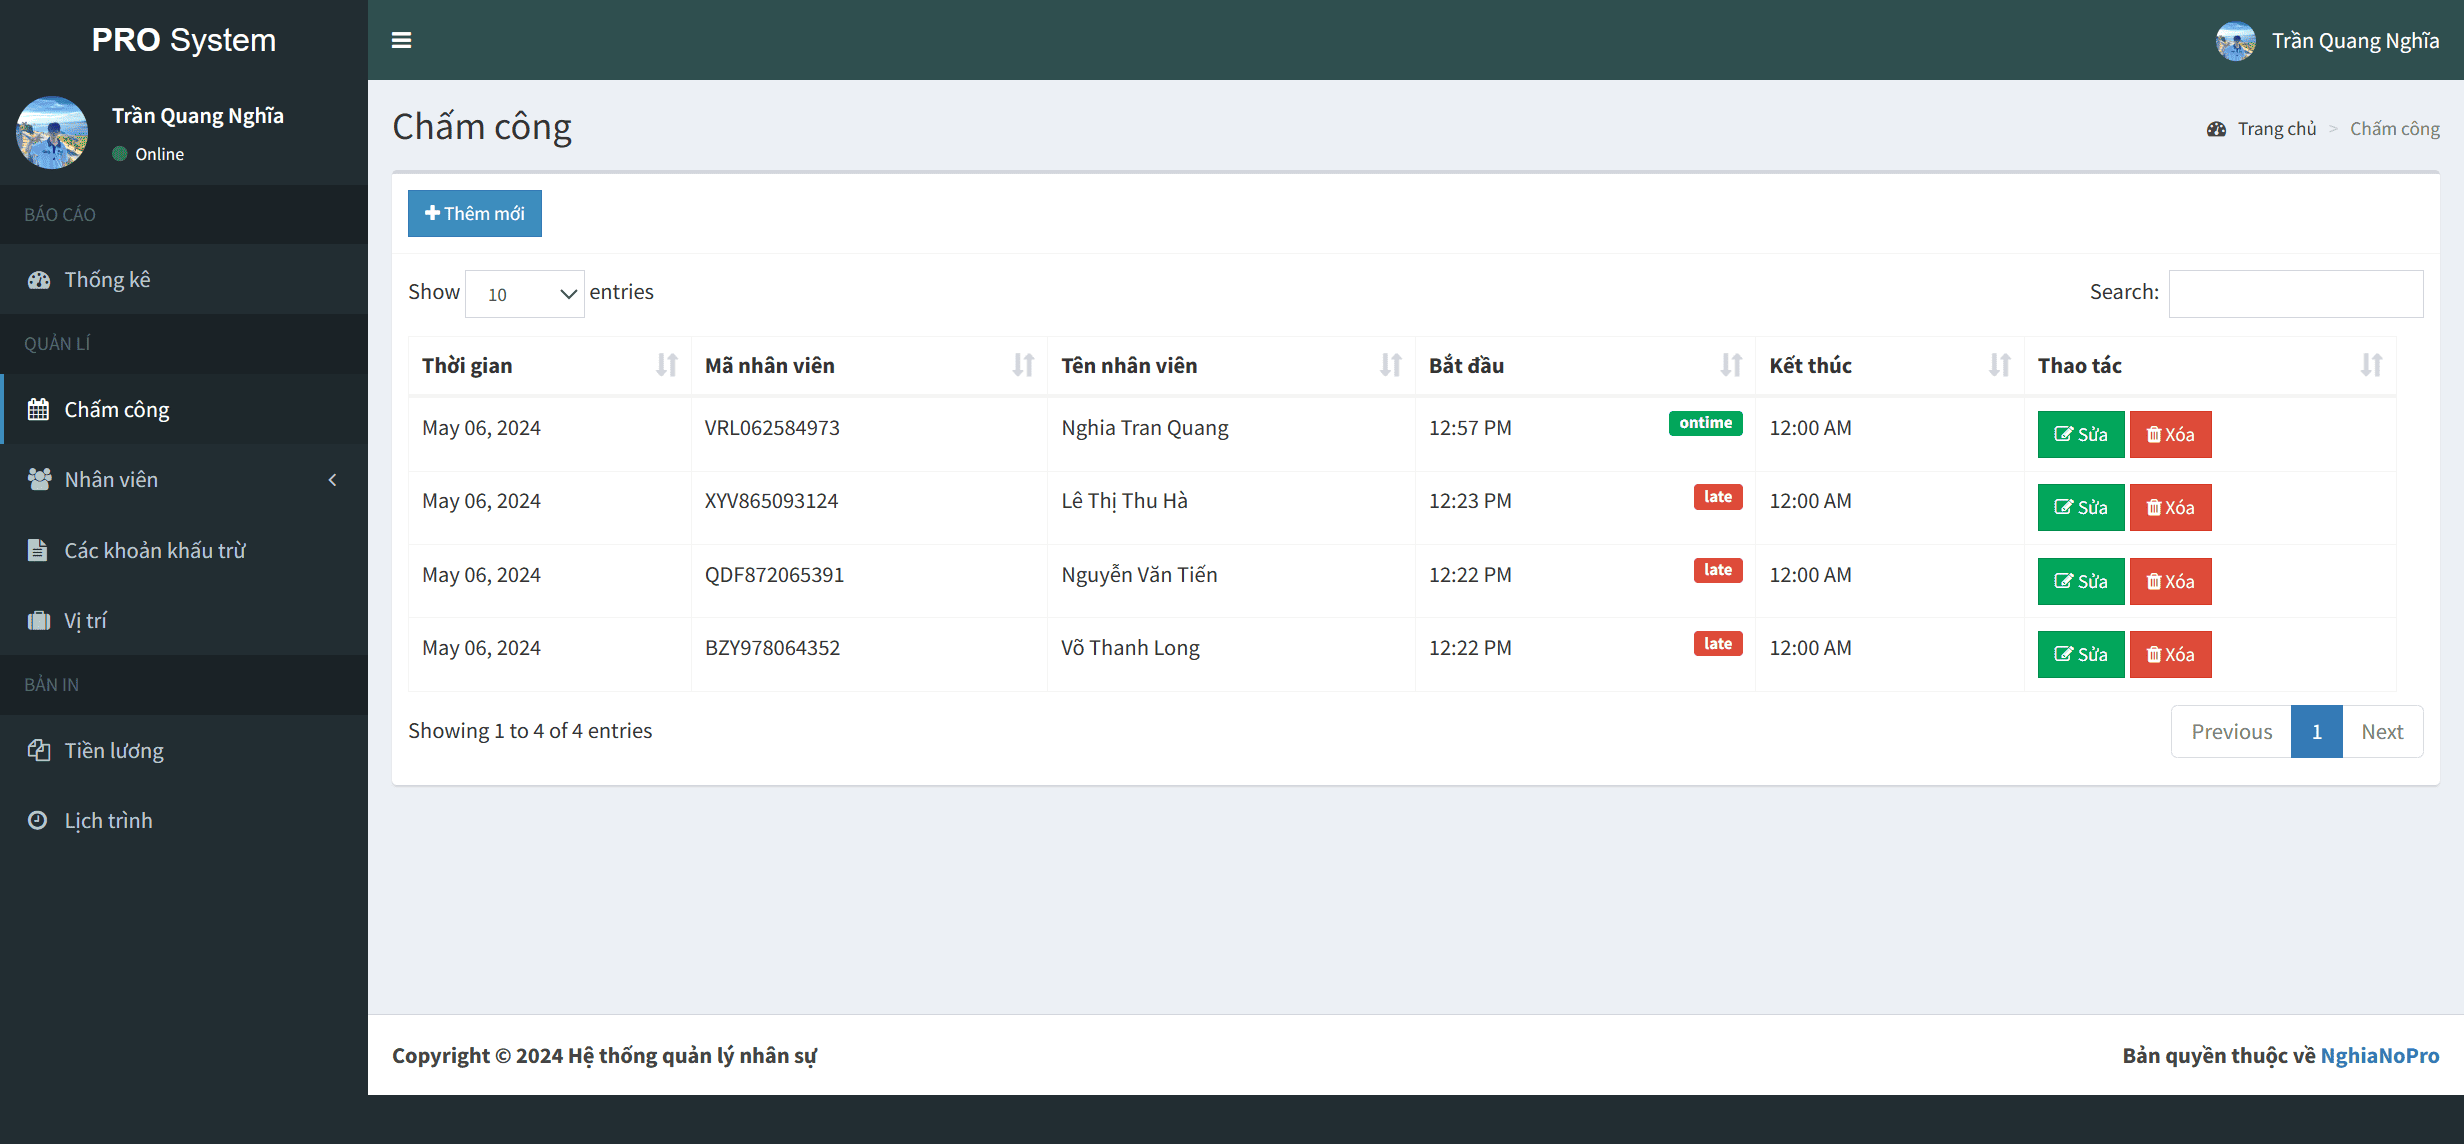Open the Vị trí suitcase icon
This screenshot has width=2464, height=1144.
tap(38, 621)
